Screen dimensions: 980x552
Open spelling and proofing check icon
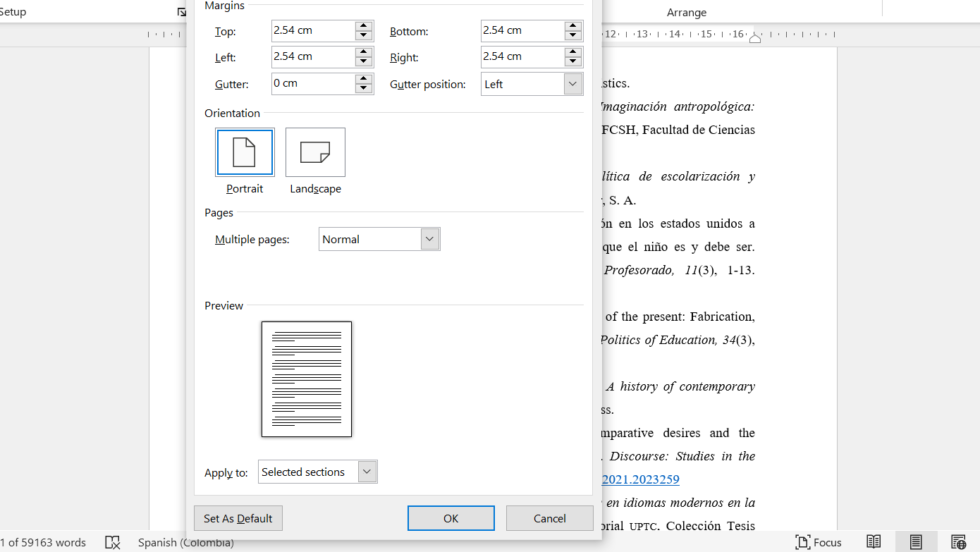[112, 542]
